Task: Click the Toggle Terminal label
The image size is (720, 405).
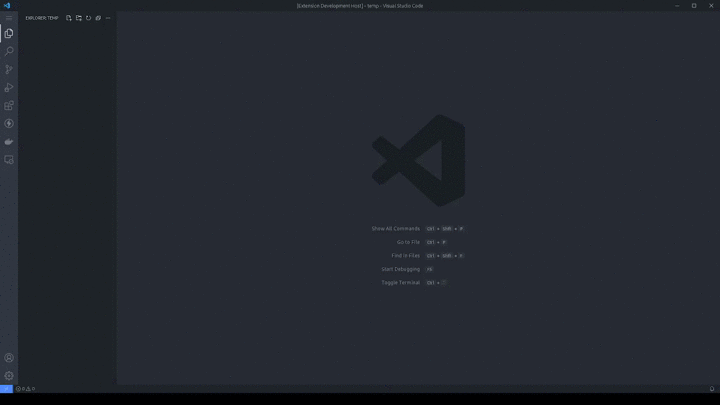Action: [x=400, y=283]
